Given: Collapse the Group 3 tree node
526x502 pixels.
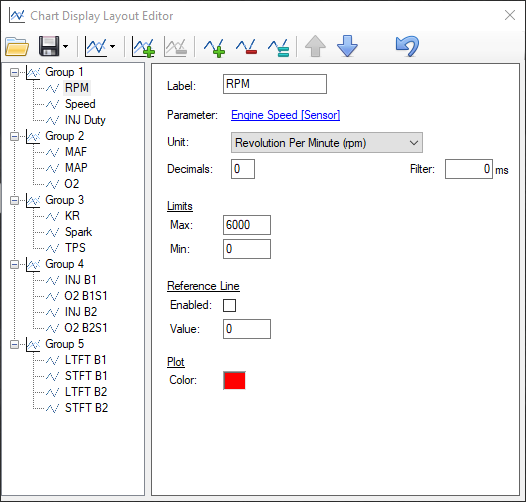Looking at the screenshot, I should click(14, 200).
